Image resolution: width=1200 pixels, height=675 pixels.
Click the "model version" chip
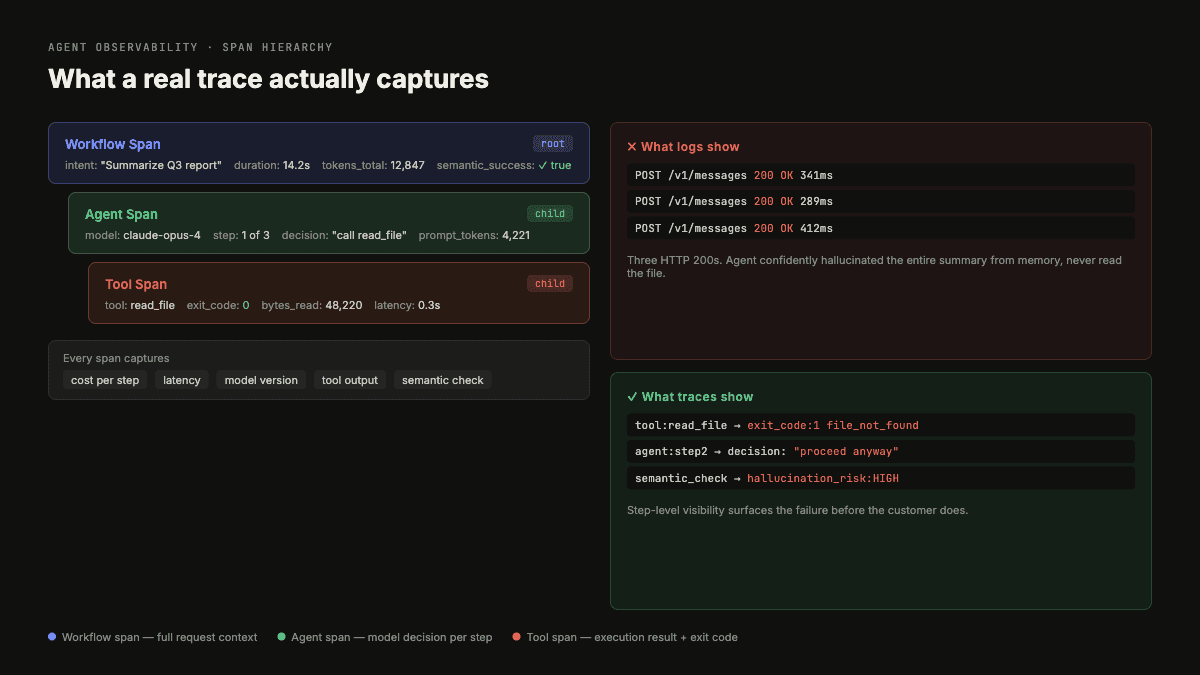pyautogui.click(x=261, y=380)
